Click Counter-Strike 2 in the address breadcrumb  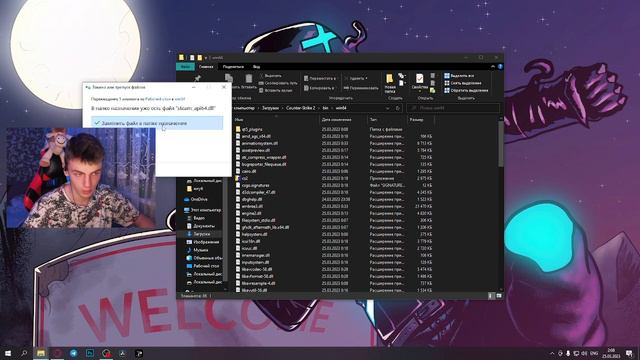300,108
